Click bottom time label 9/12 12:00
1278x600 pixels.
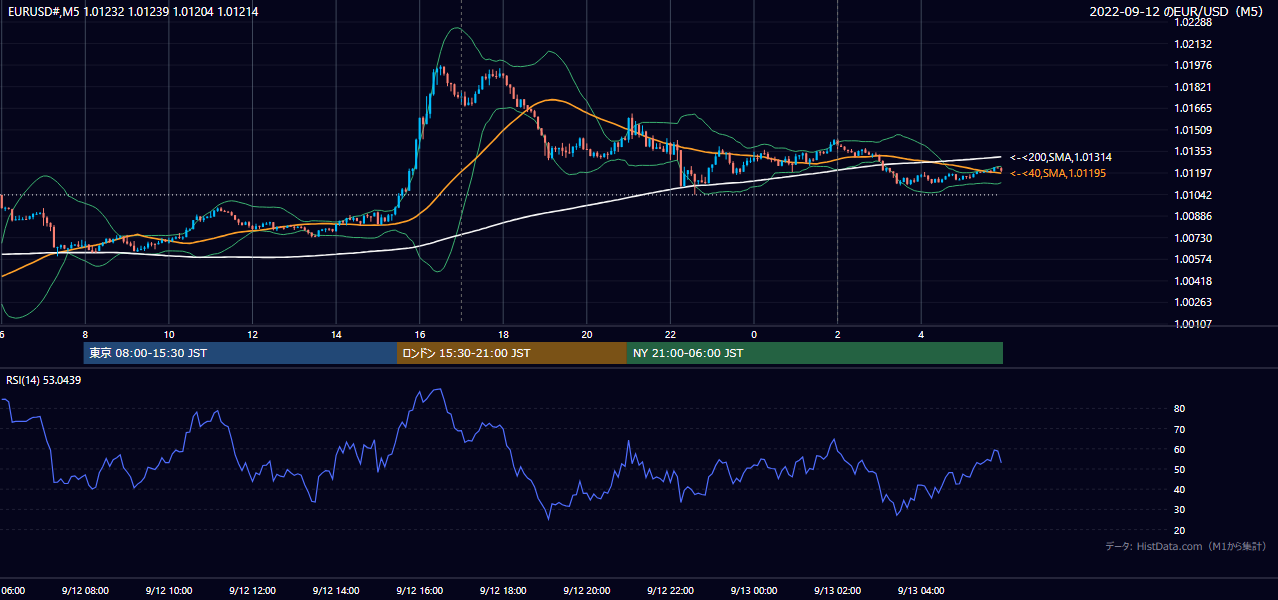252,591
